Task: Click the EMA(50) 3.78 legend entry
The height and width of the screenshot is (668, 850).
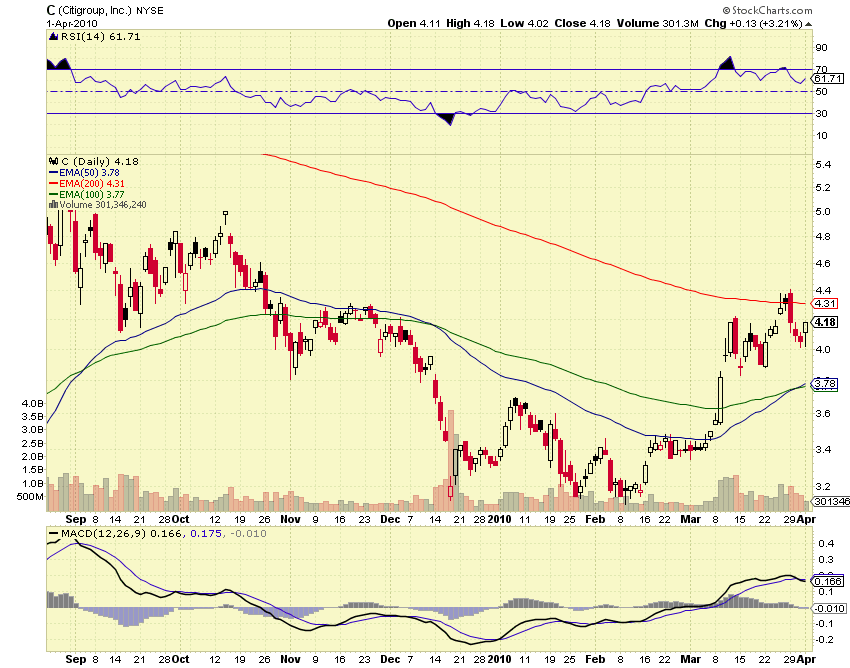Action: [x=89, y=172]
